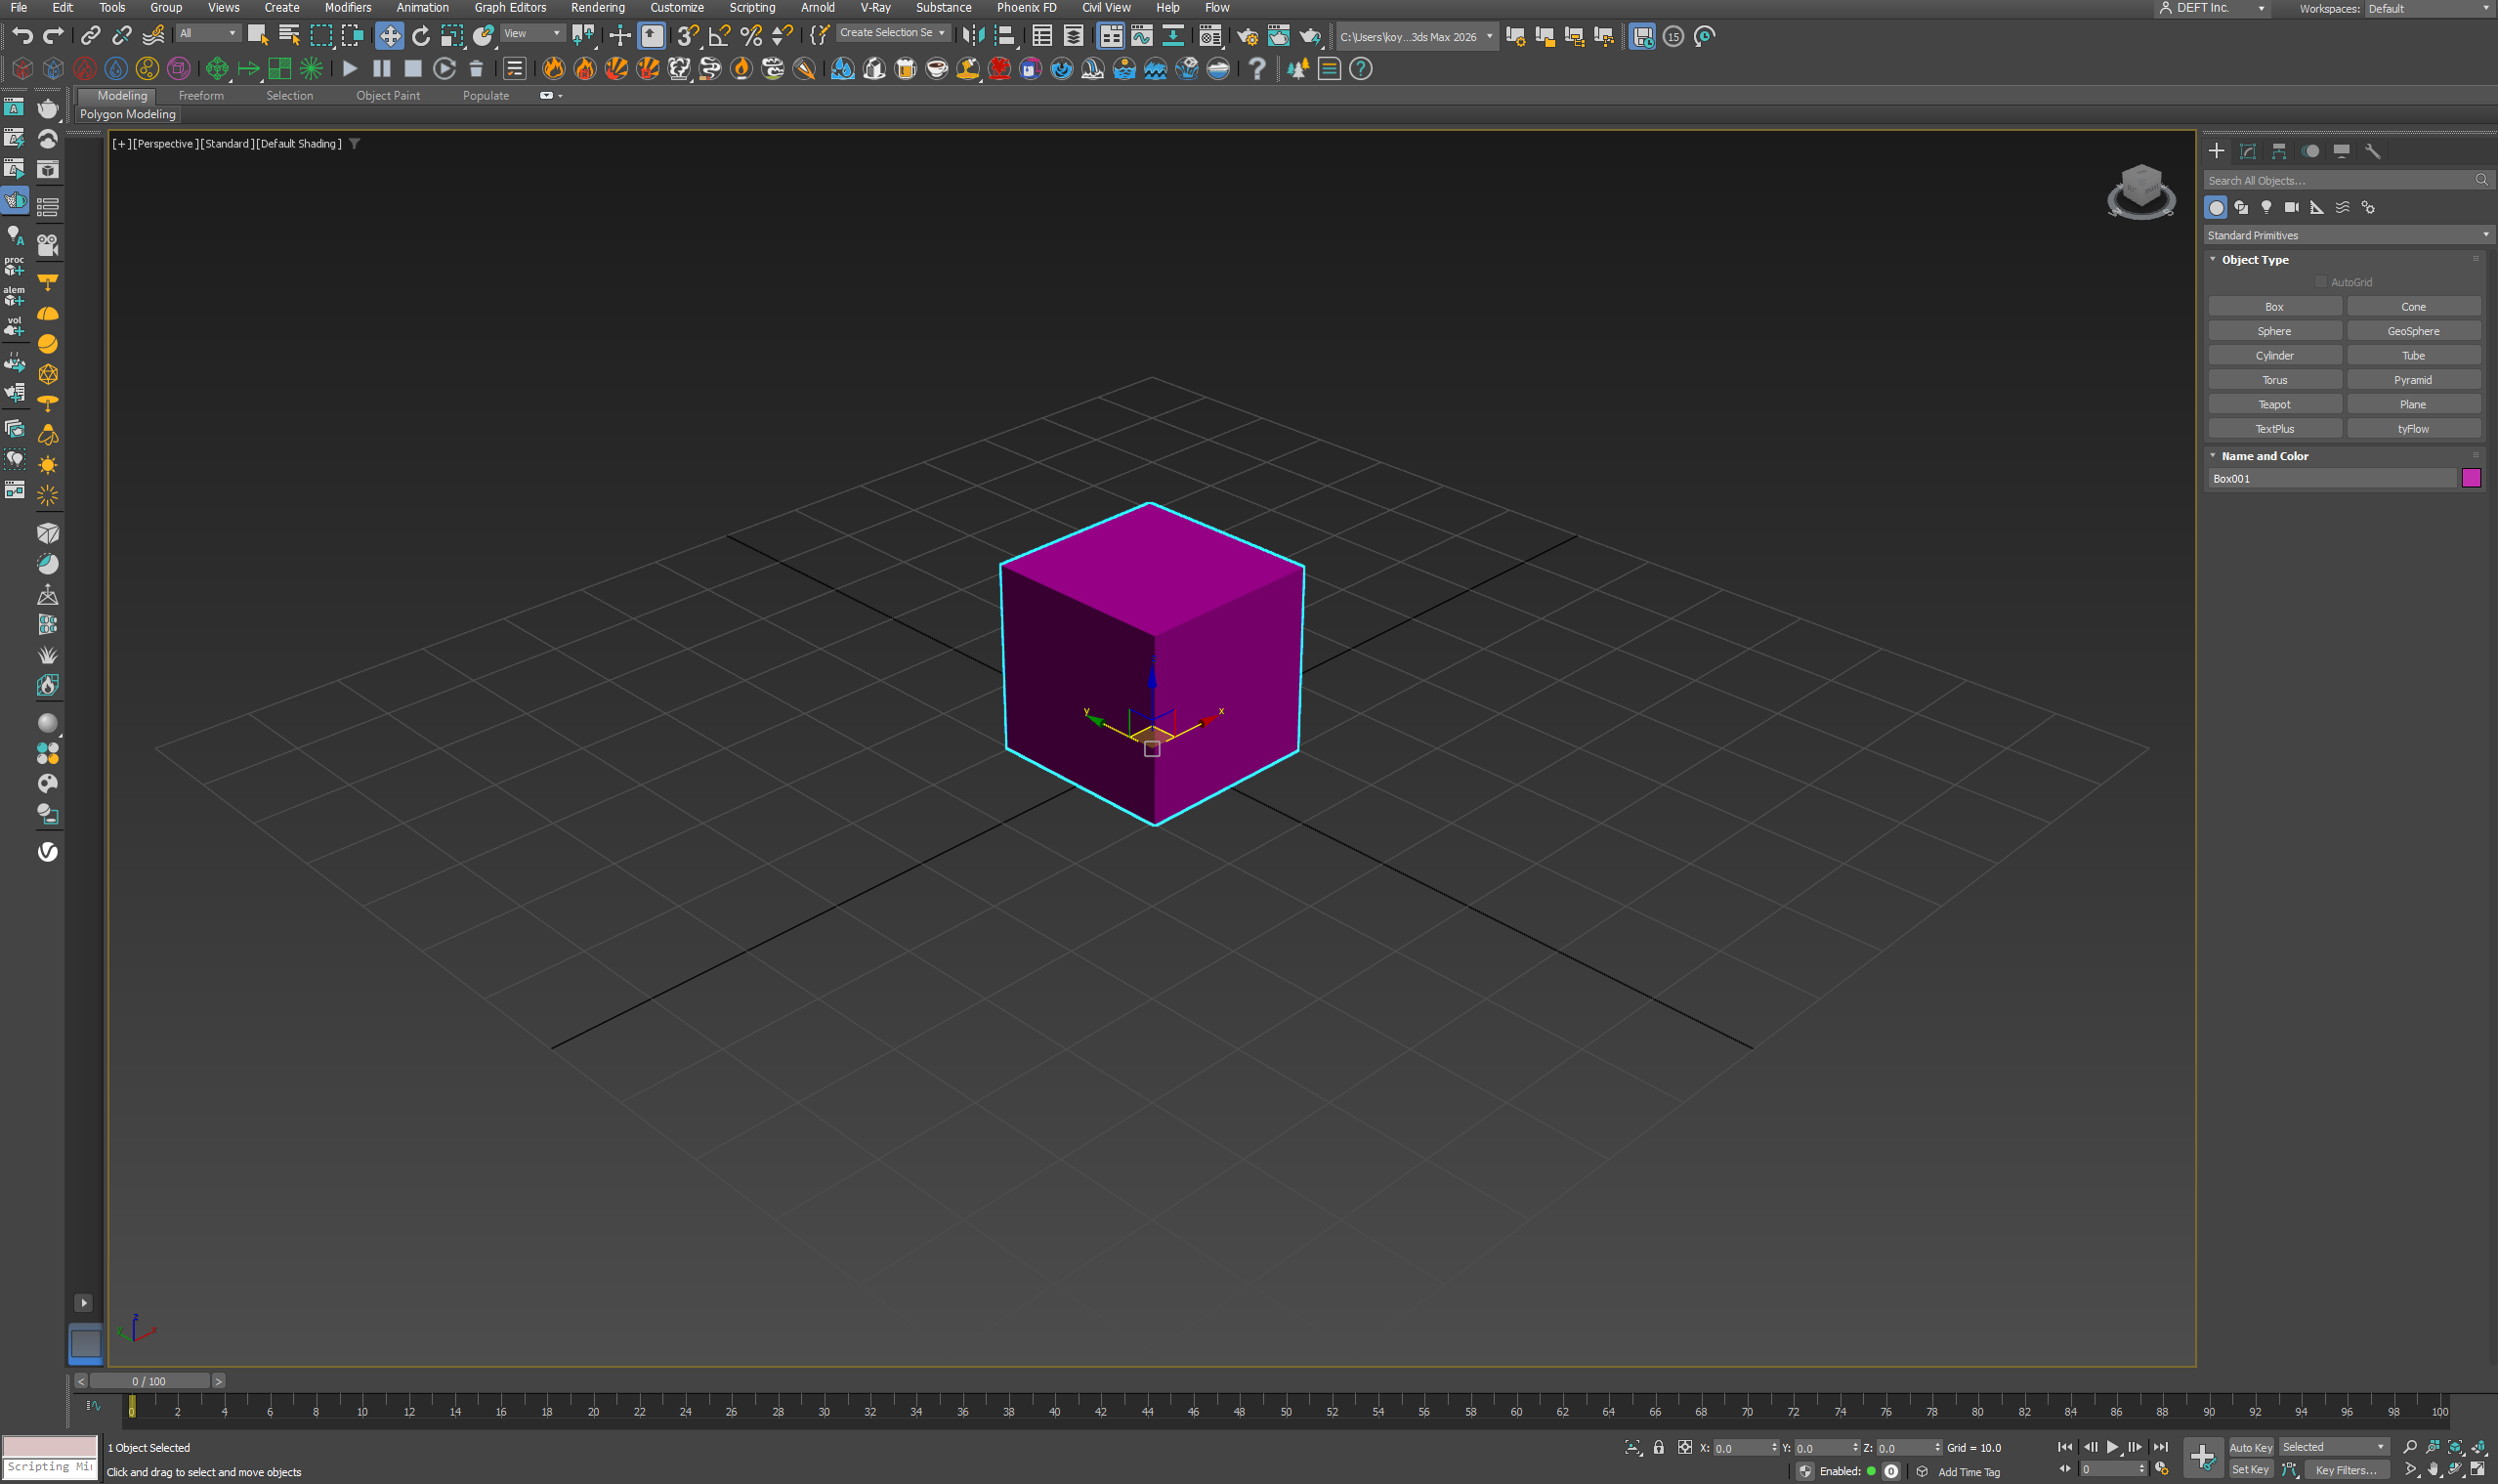The image size is (2498, 1484).
Task: Click the Key Filters button
Action: pos(2345,1470)
